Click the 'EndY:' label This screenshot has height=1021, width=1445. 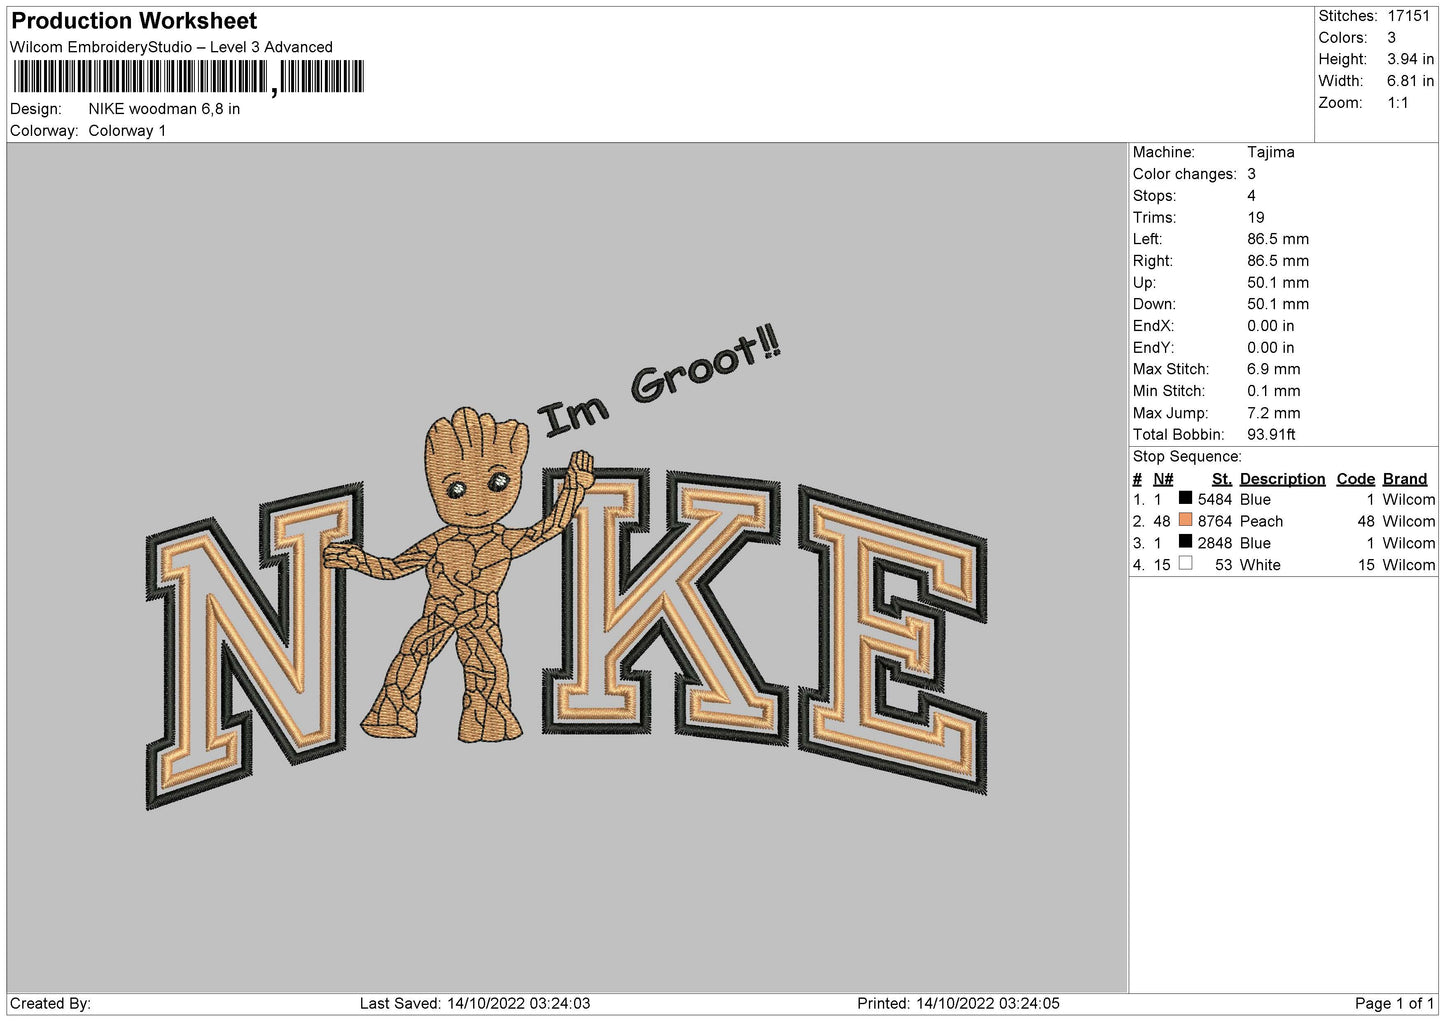(x=1153, y=348)
